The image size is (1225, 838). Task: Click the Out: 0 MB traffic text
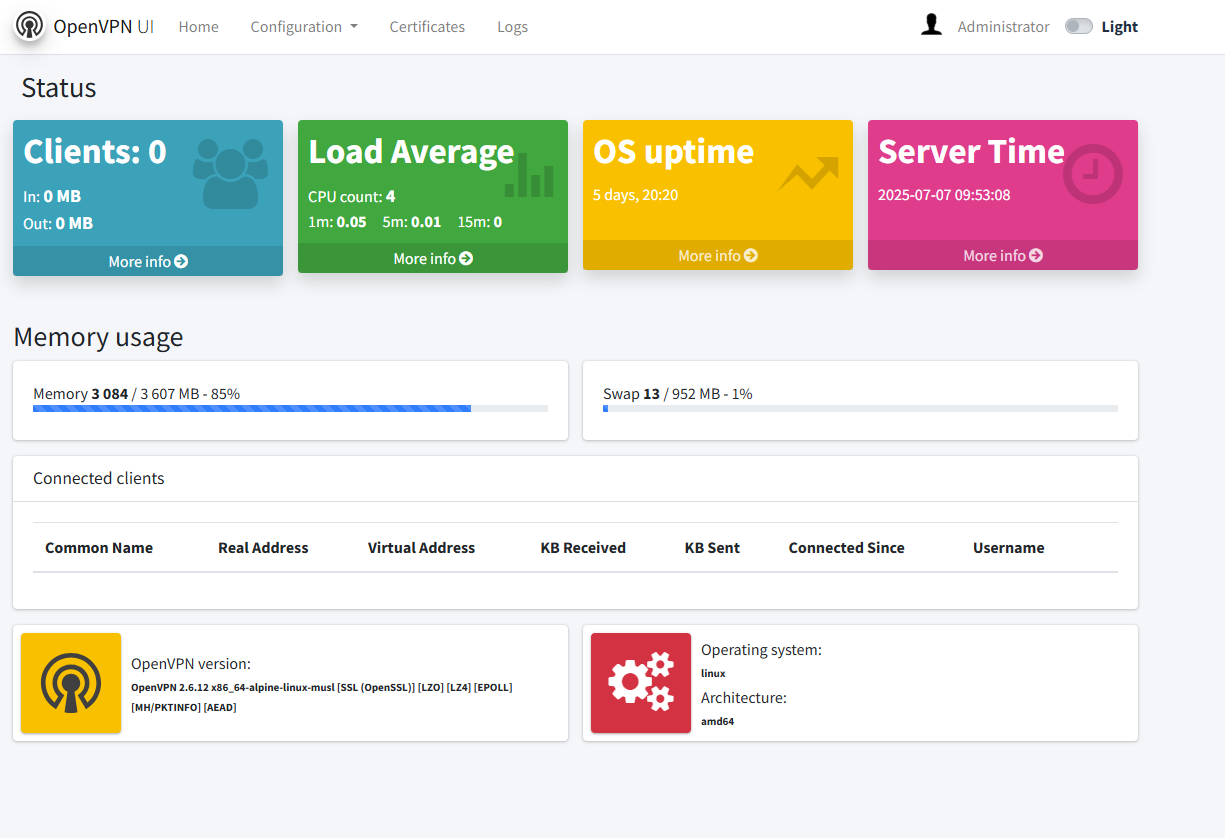pos(58,224)
